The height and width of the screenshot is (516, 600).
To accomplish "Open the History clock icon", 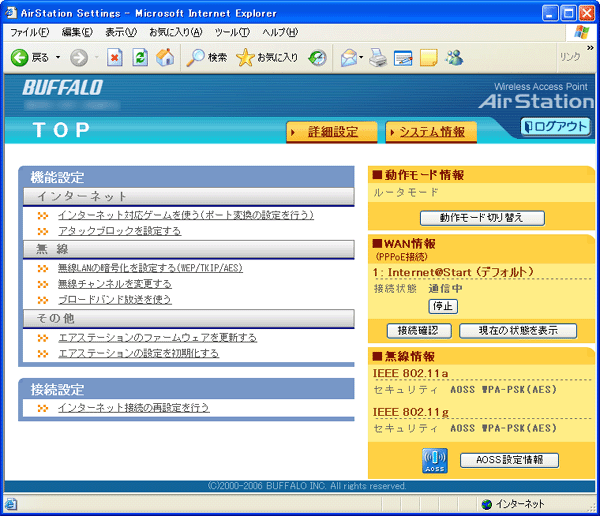I will click(x=318, y=58).
